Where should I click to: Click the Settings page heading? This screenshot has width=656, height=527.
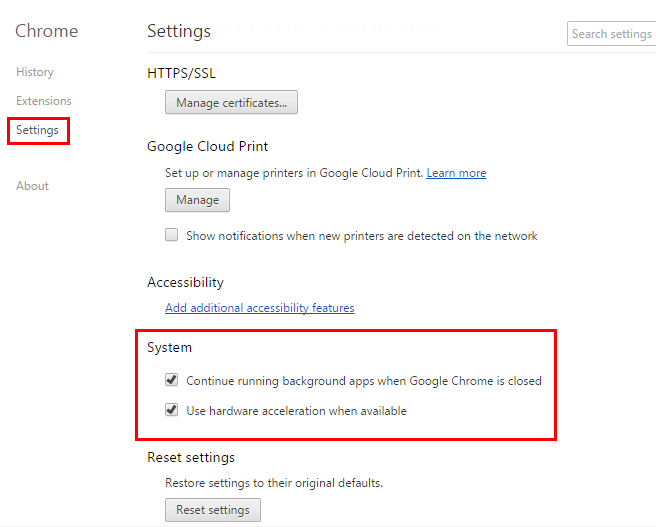tap(179, 31)
